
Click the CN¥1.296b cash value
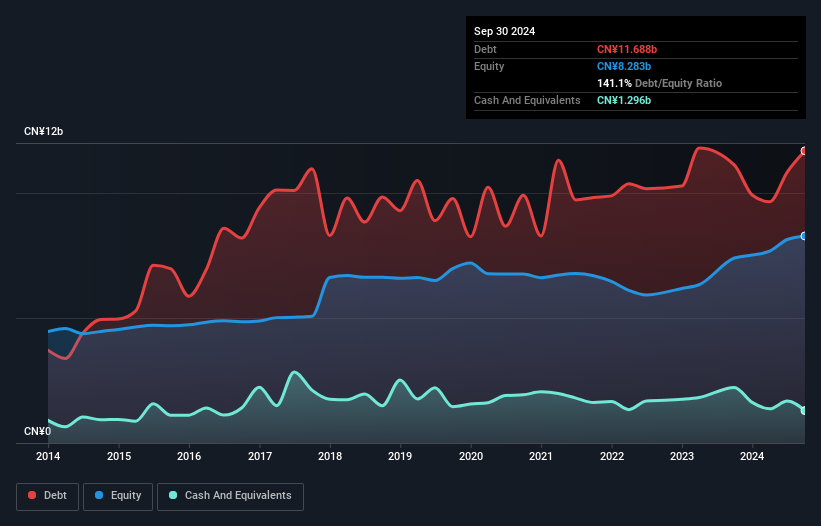[x=624, y=100]
